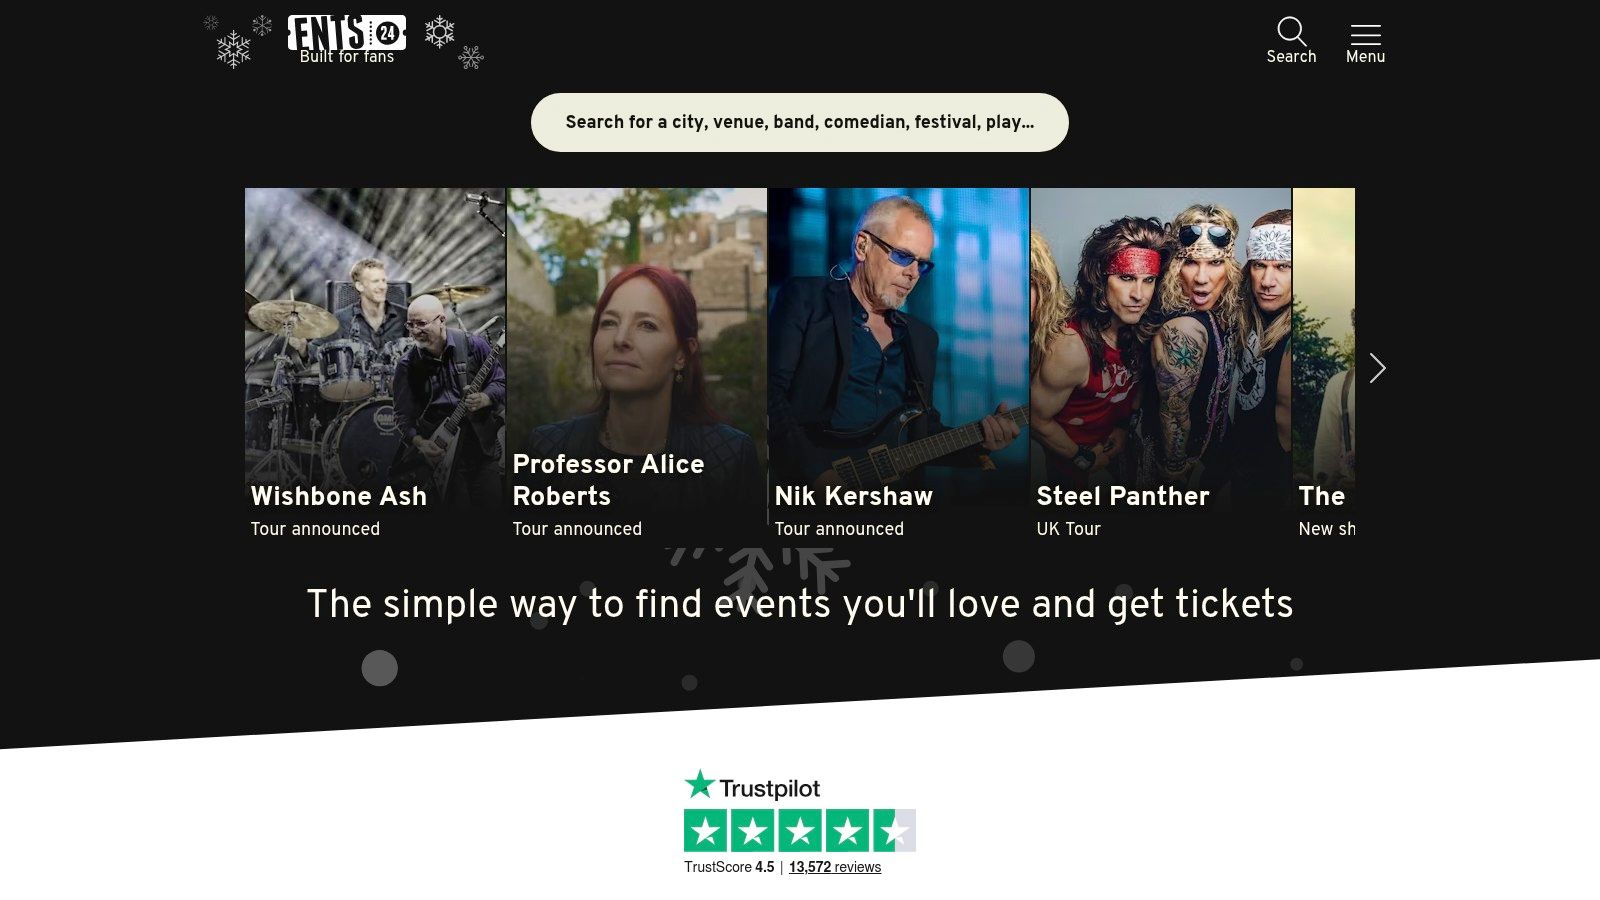The width and height of the screenshot is (1600, 900).
Task: Open search via magnifying glass icon
Action: point(1291,30)
